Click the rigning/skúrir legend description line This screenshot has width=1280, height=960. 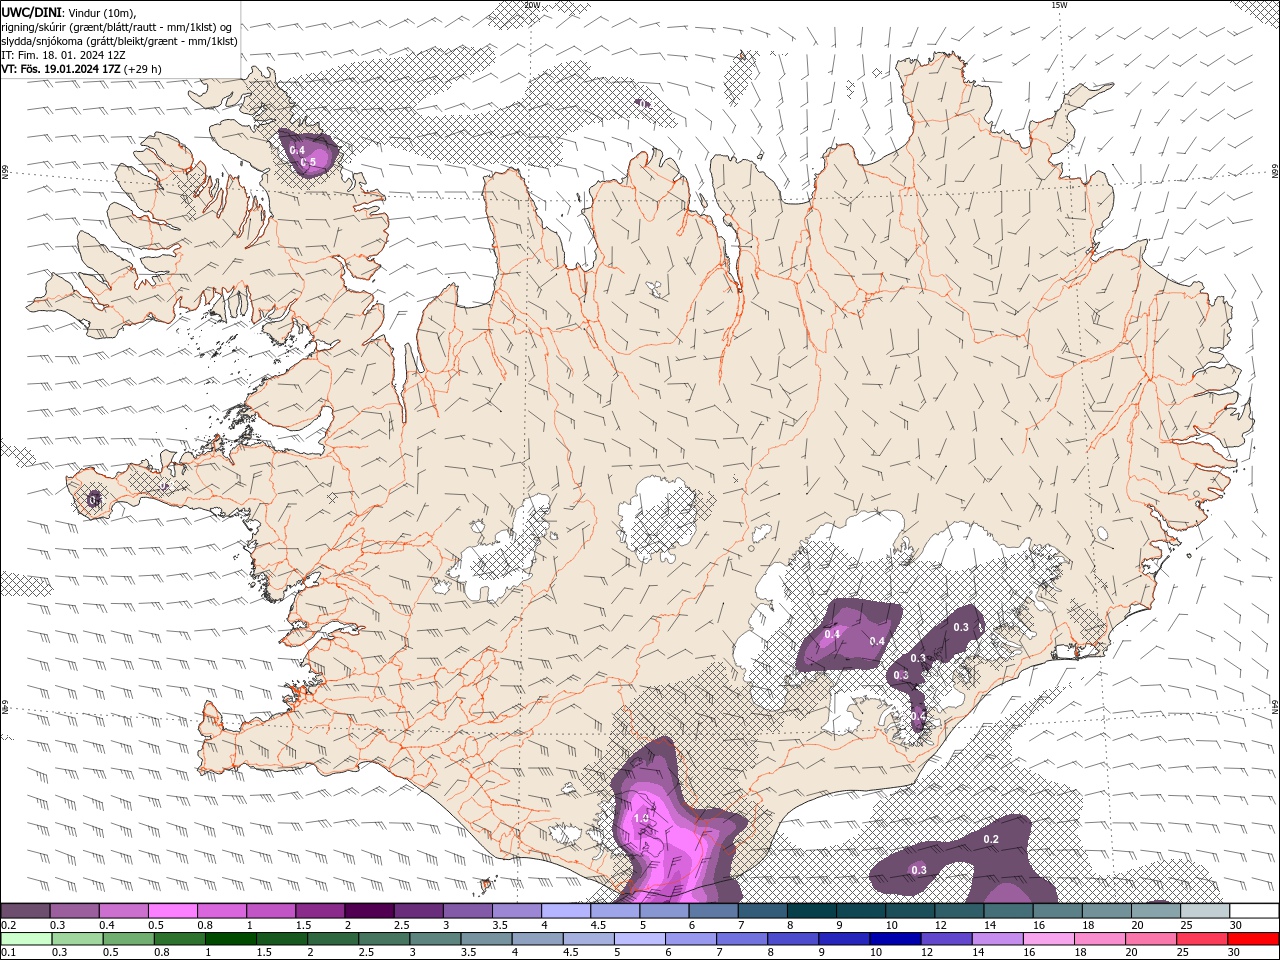[118, 27]
